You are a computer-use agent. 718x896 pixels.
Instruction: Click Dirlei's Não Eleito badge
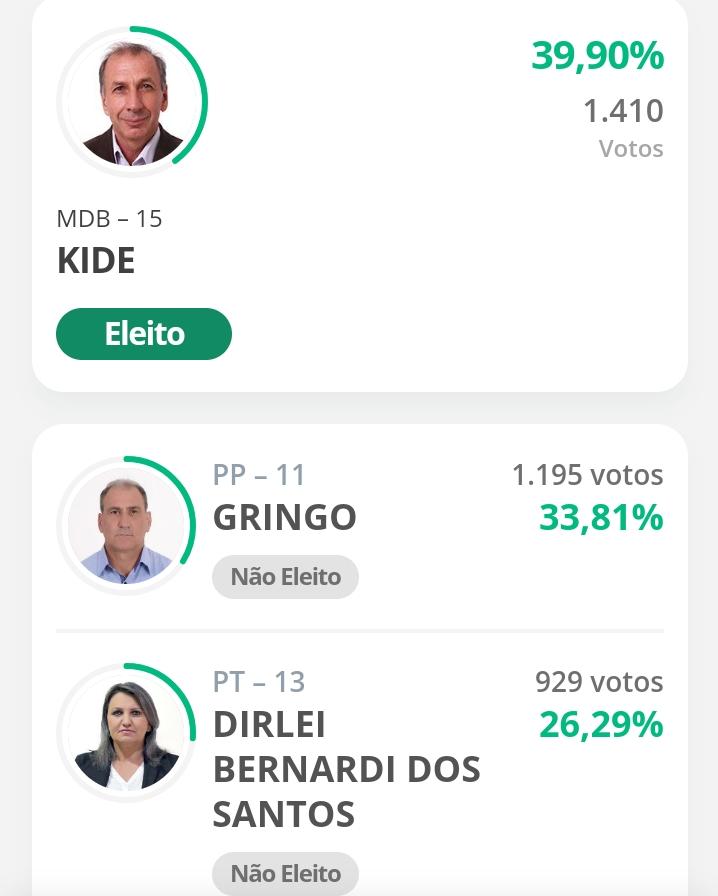285,873
